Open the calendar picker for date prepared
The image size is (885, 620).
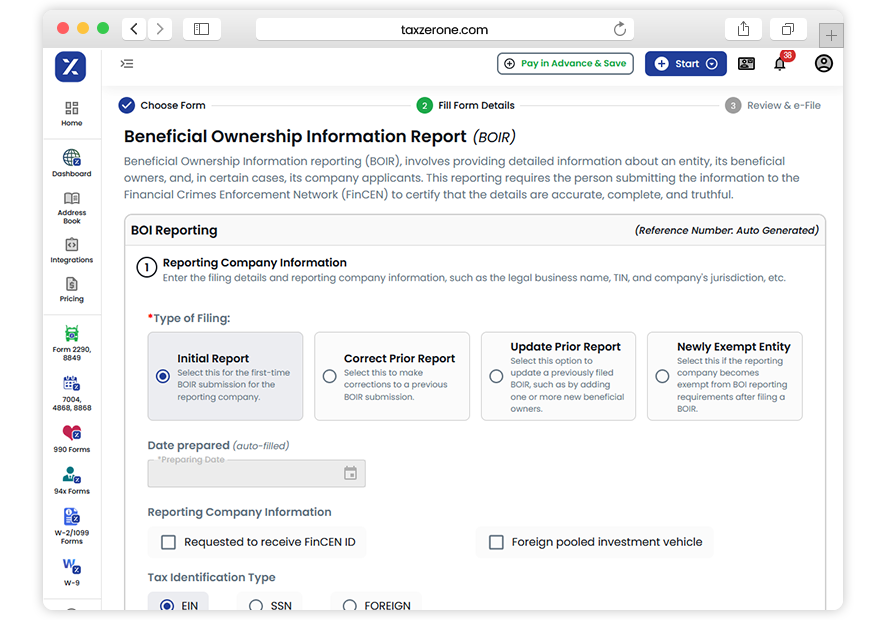pos(350,473)
